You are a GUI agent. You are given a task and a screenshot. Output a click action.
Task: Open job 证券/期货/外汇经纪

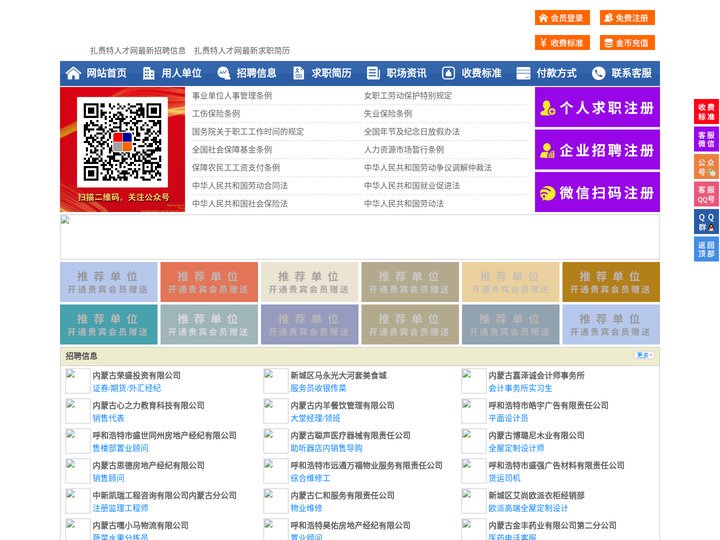(127, 388)
